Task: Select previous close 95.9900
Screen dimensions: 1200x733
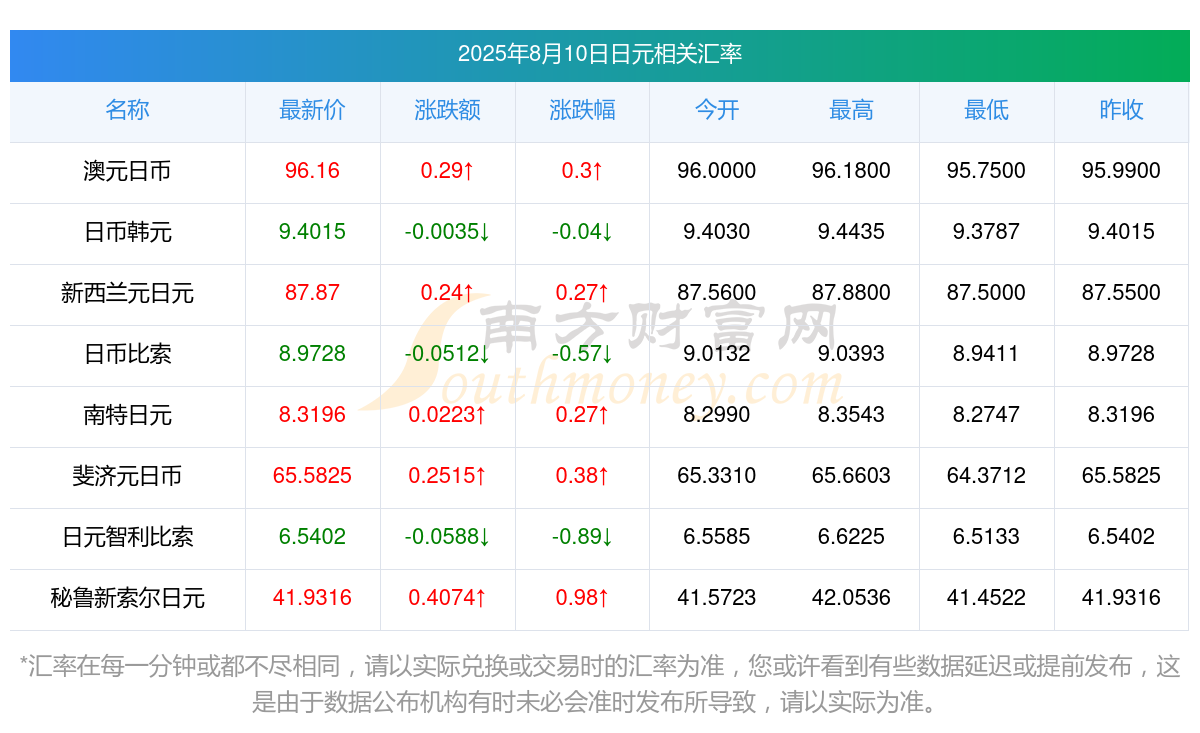Action: tap(1121, 171)
